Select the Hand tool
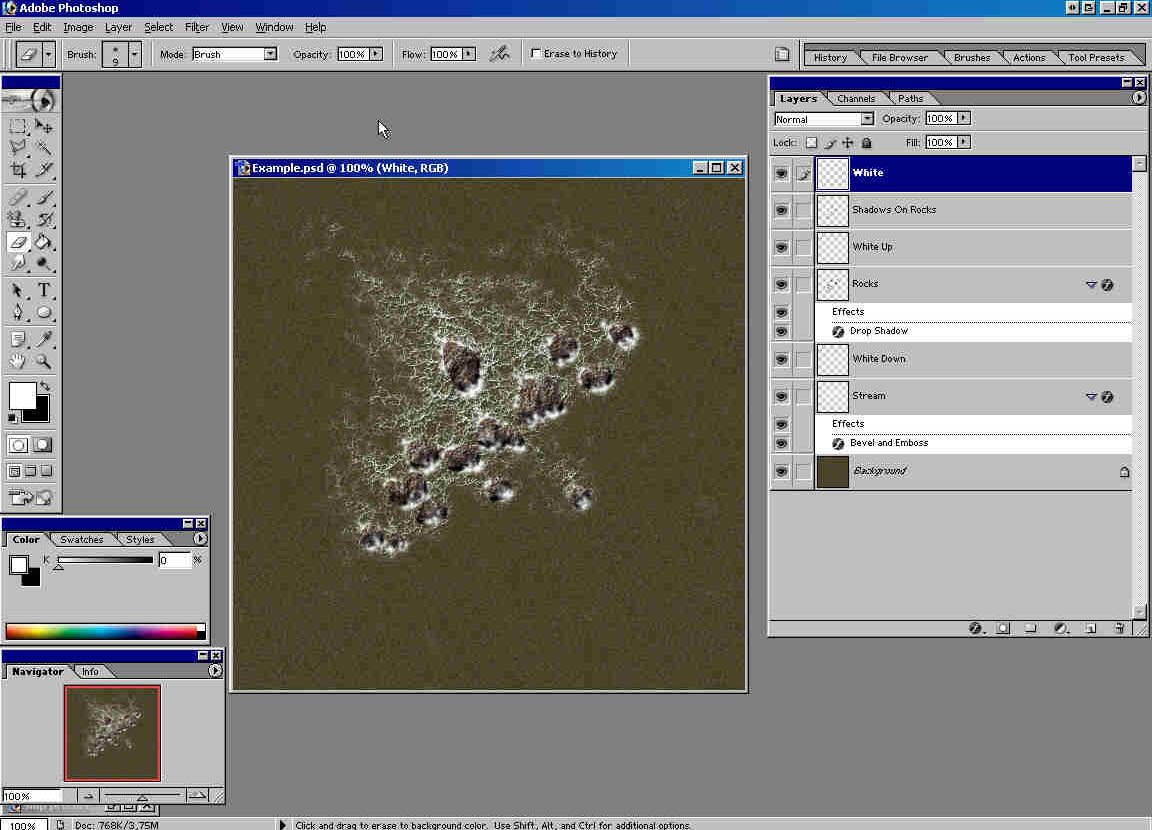Screen dimensions: 1152x830 (18, 362)
